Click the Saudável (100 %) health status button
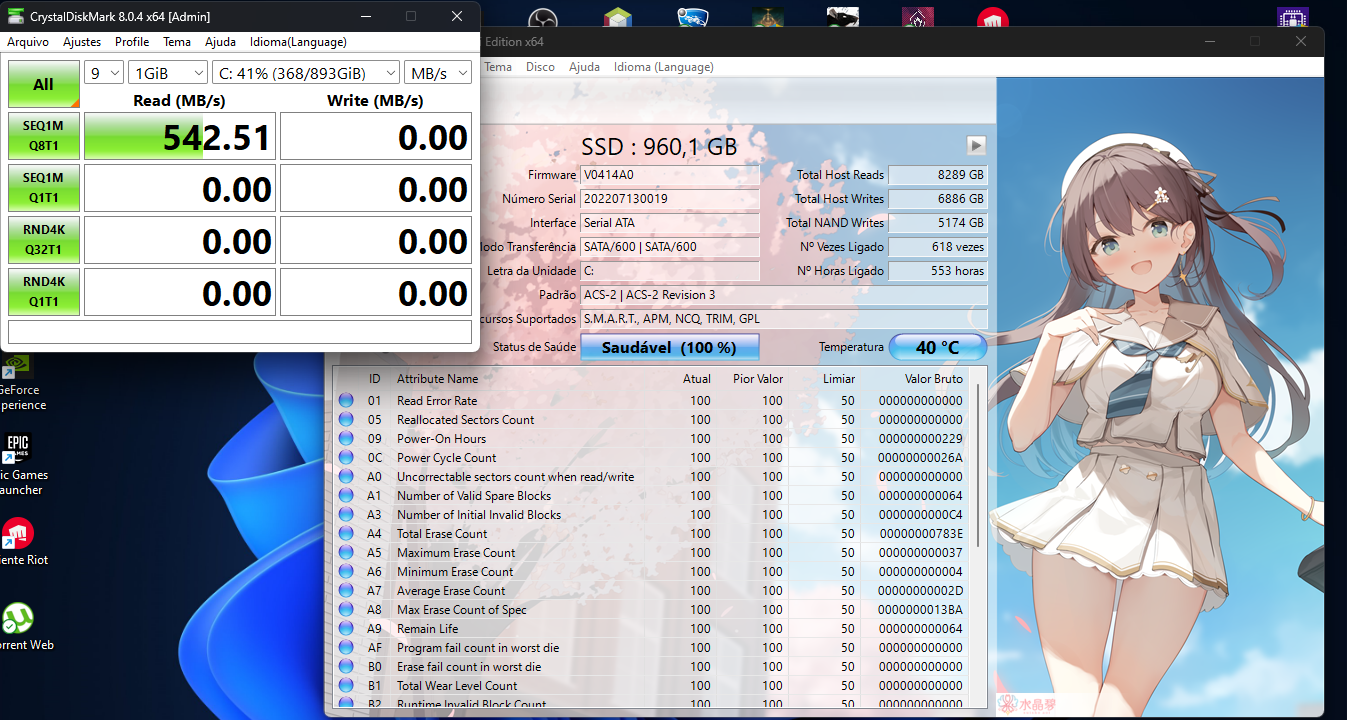The image size is (1347, 720). 669,347
